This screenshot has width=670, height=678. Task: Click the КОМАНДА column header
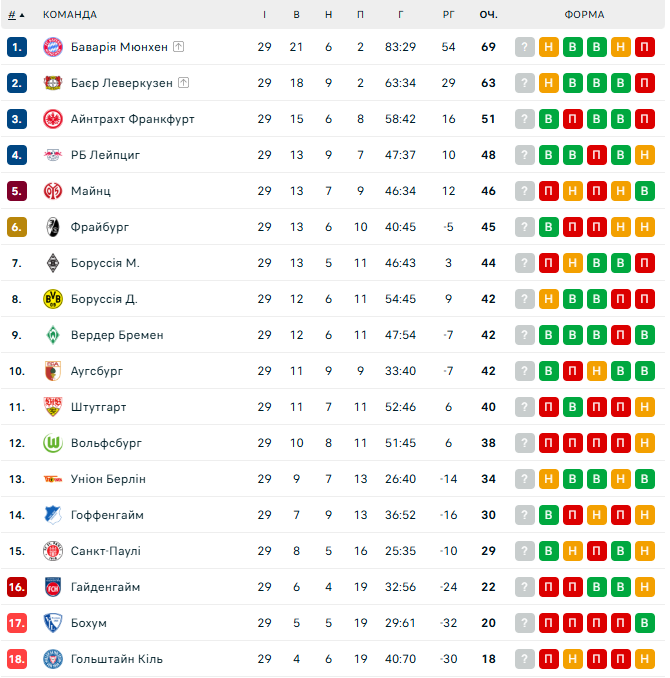70,15
